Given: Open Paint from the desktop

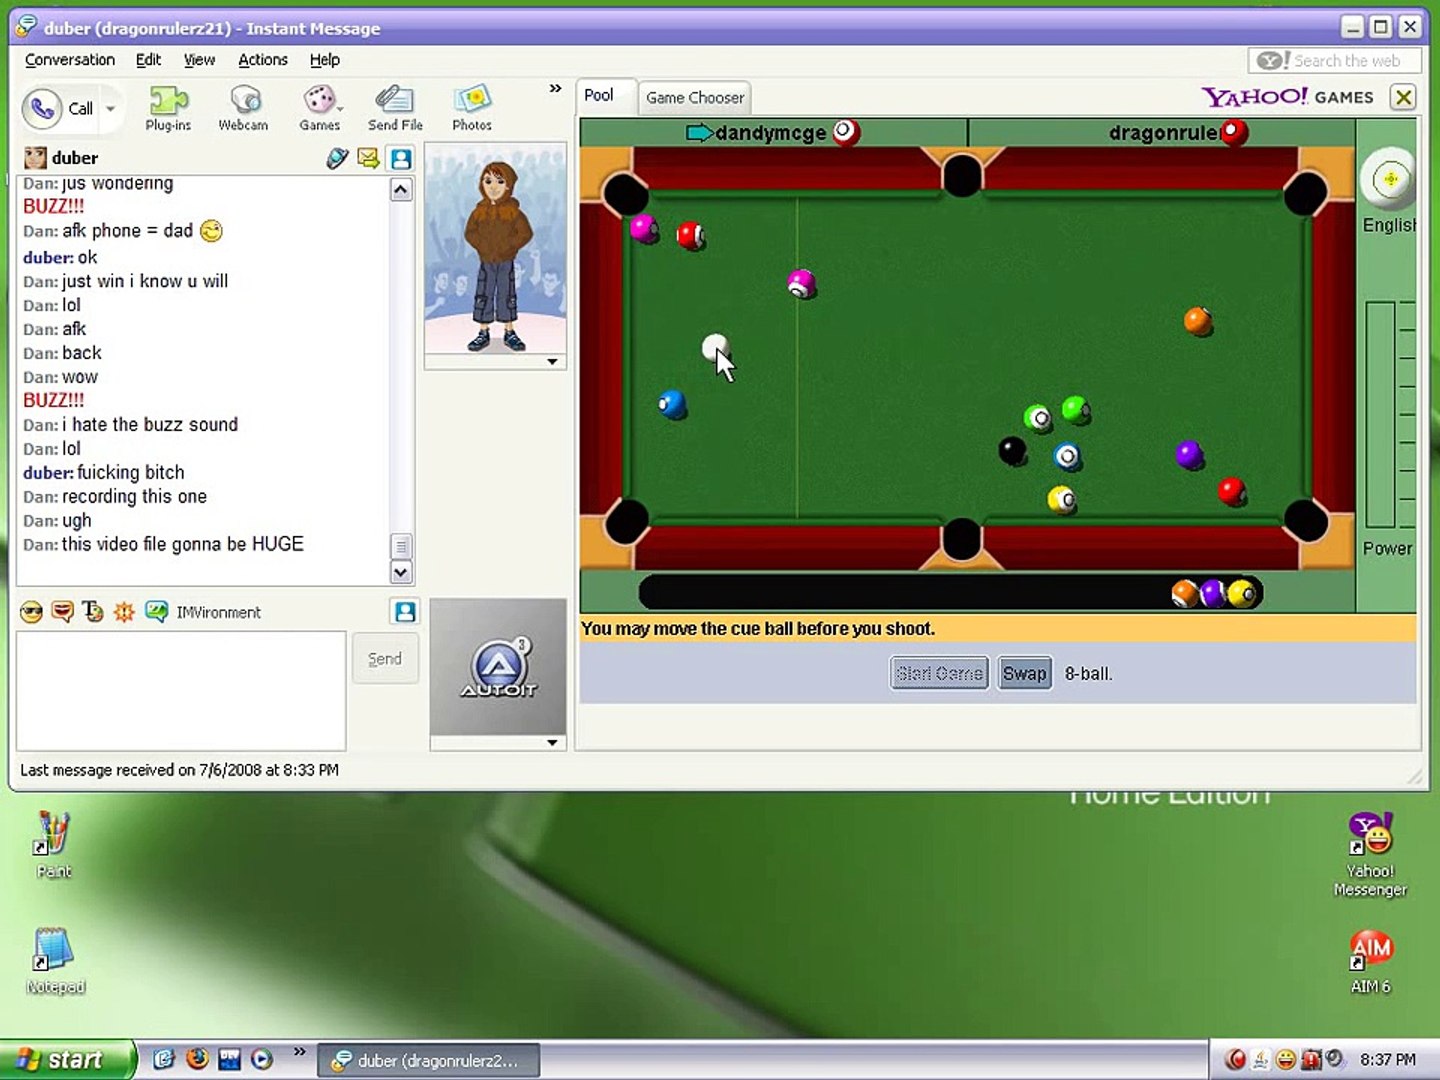Looking at the screenshot, I should click(53, 844).
